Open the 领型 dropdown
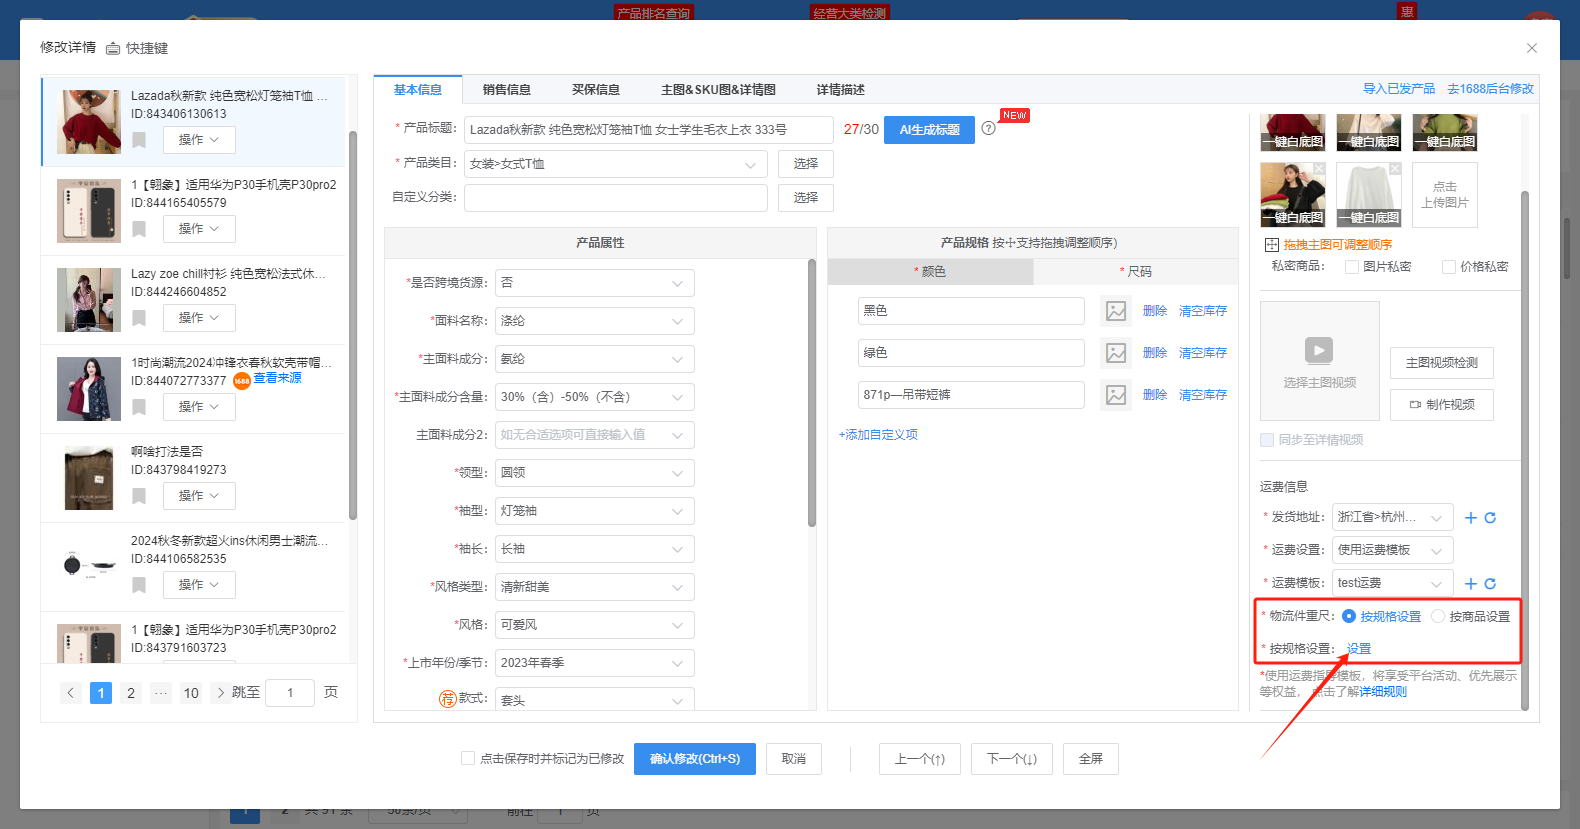This screenshot has width=1580, height=829. pyautogui.click(x=595, y=473)
